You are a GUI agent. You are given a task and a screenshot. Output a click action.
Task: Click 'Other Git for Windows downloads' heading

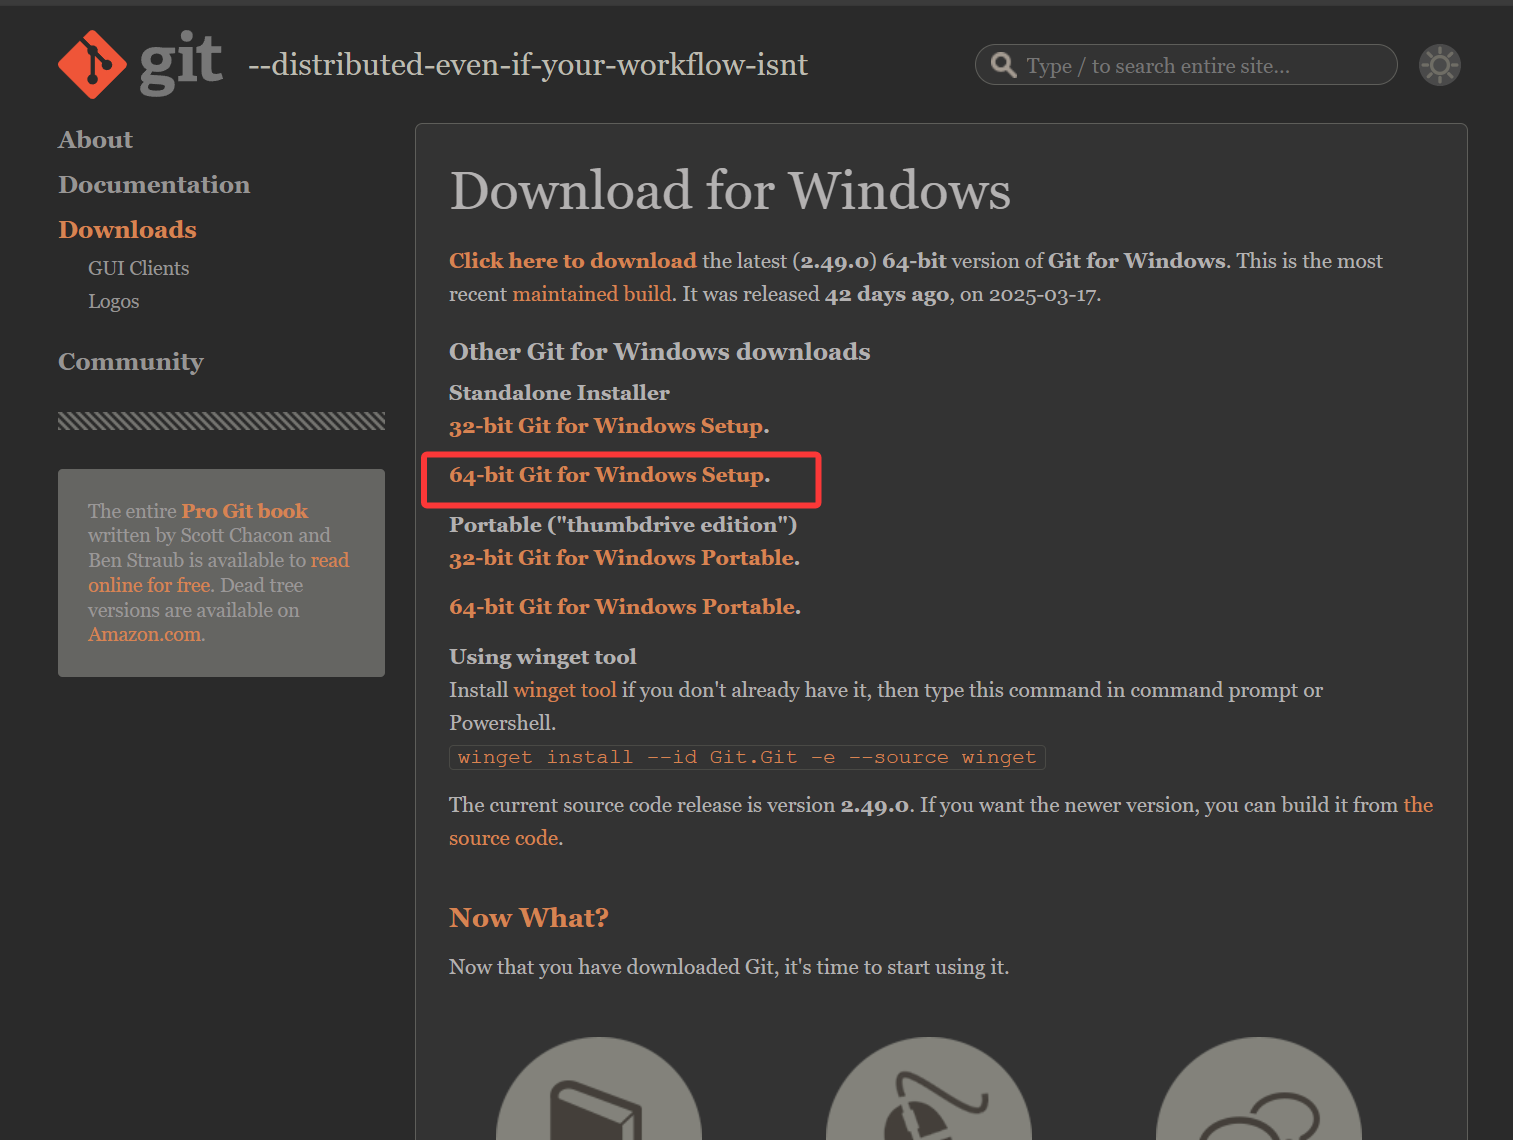tap(660, 352)
